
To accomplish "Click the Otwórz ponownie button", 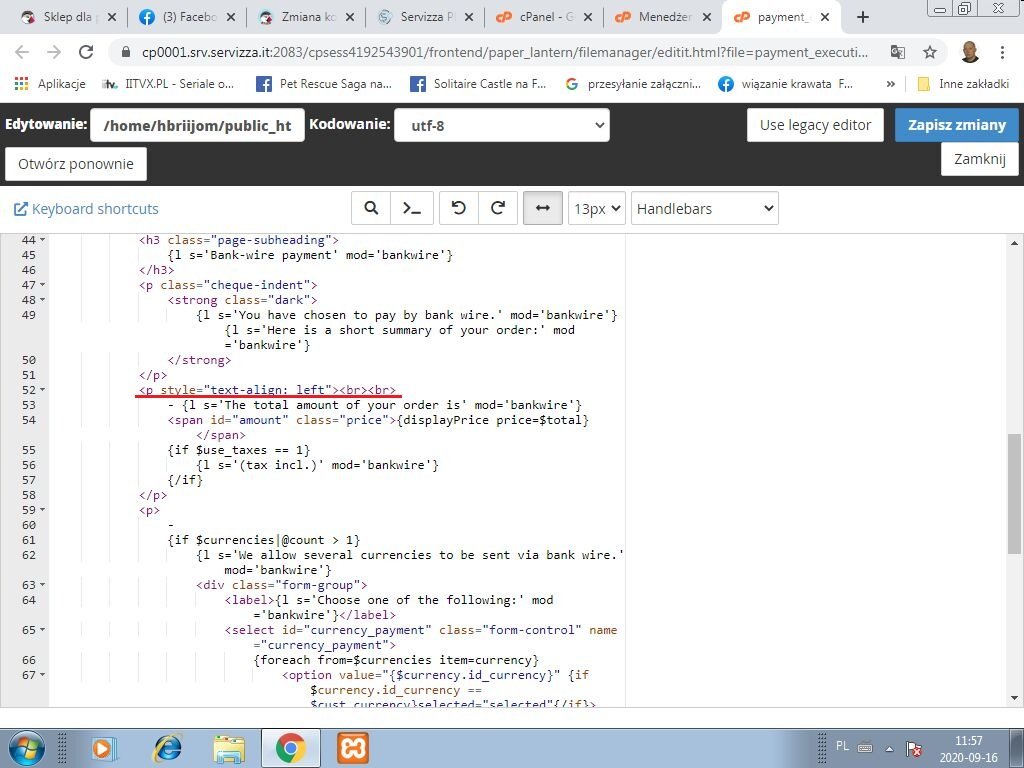I will [x=76, y=164].
